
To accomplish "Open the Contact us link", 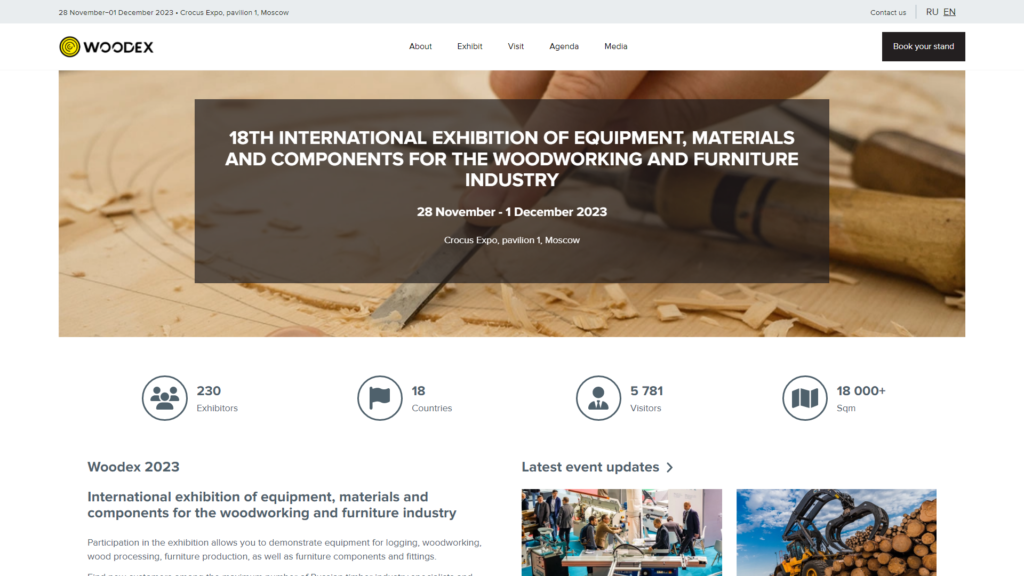I will tap(888, 12).
